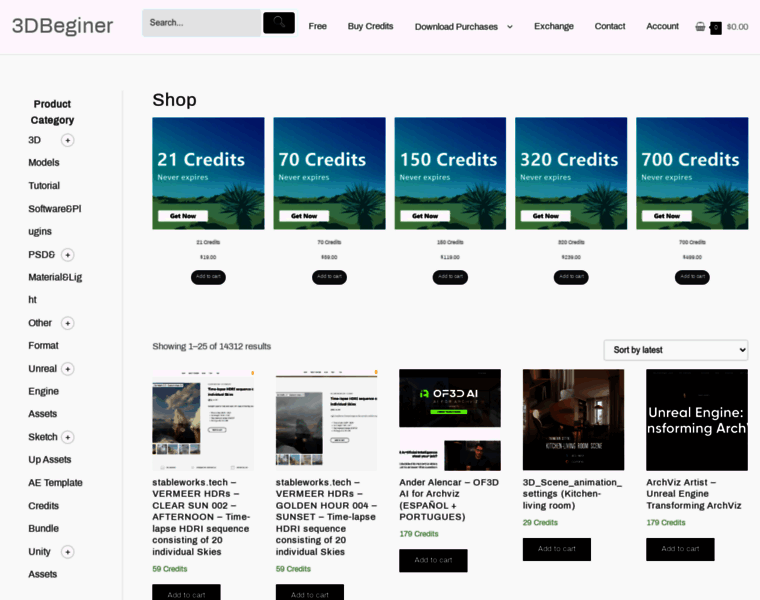Viewport: 760px width, 600px height.
Task: Open the AE Template category link
Action: pos(55,483)
